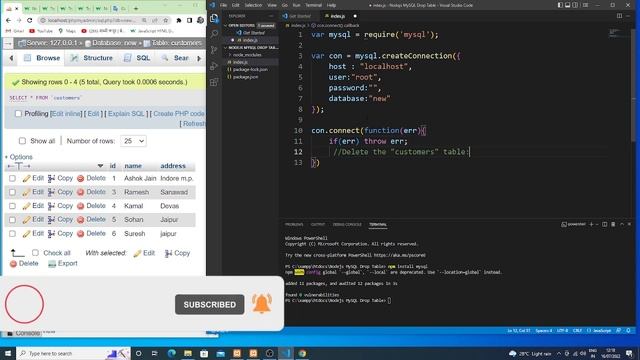Click the Options link above the table
Viewport: 640px width, 360px height.
21,157
